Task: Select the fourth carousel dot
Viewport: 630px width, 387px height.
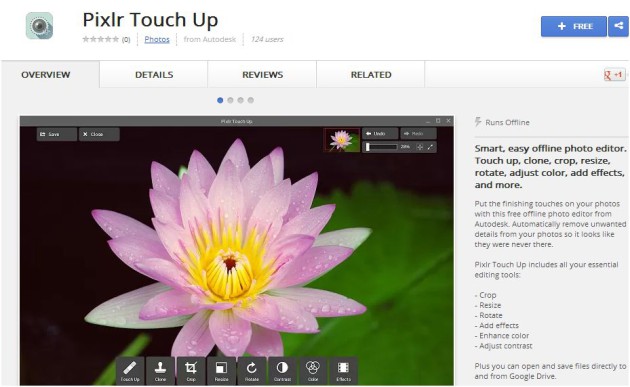Action: click(251, 100)
